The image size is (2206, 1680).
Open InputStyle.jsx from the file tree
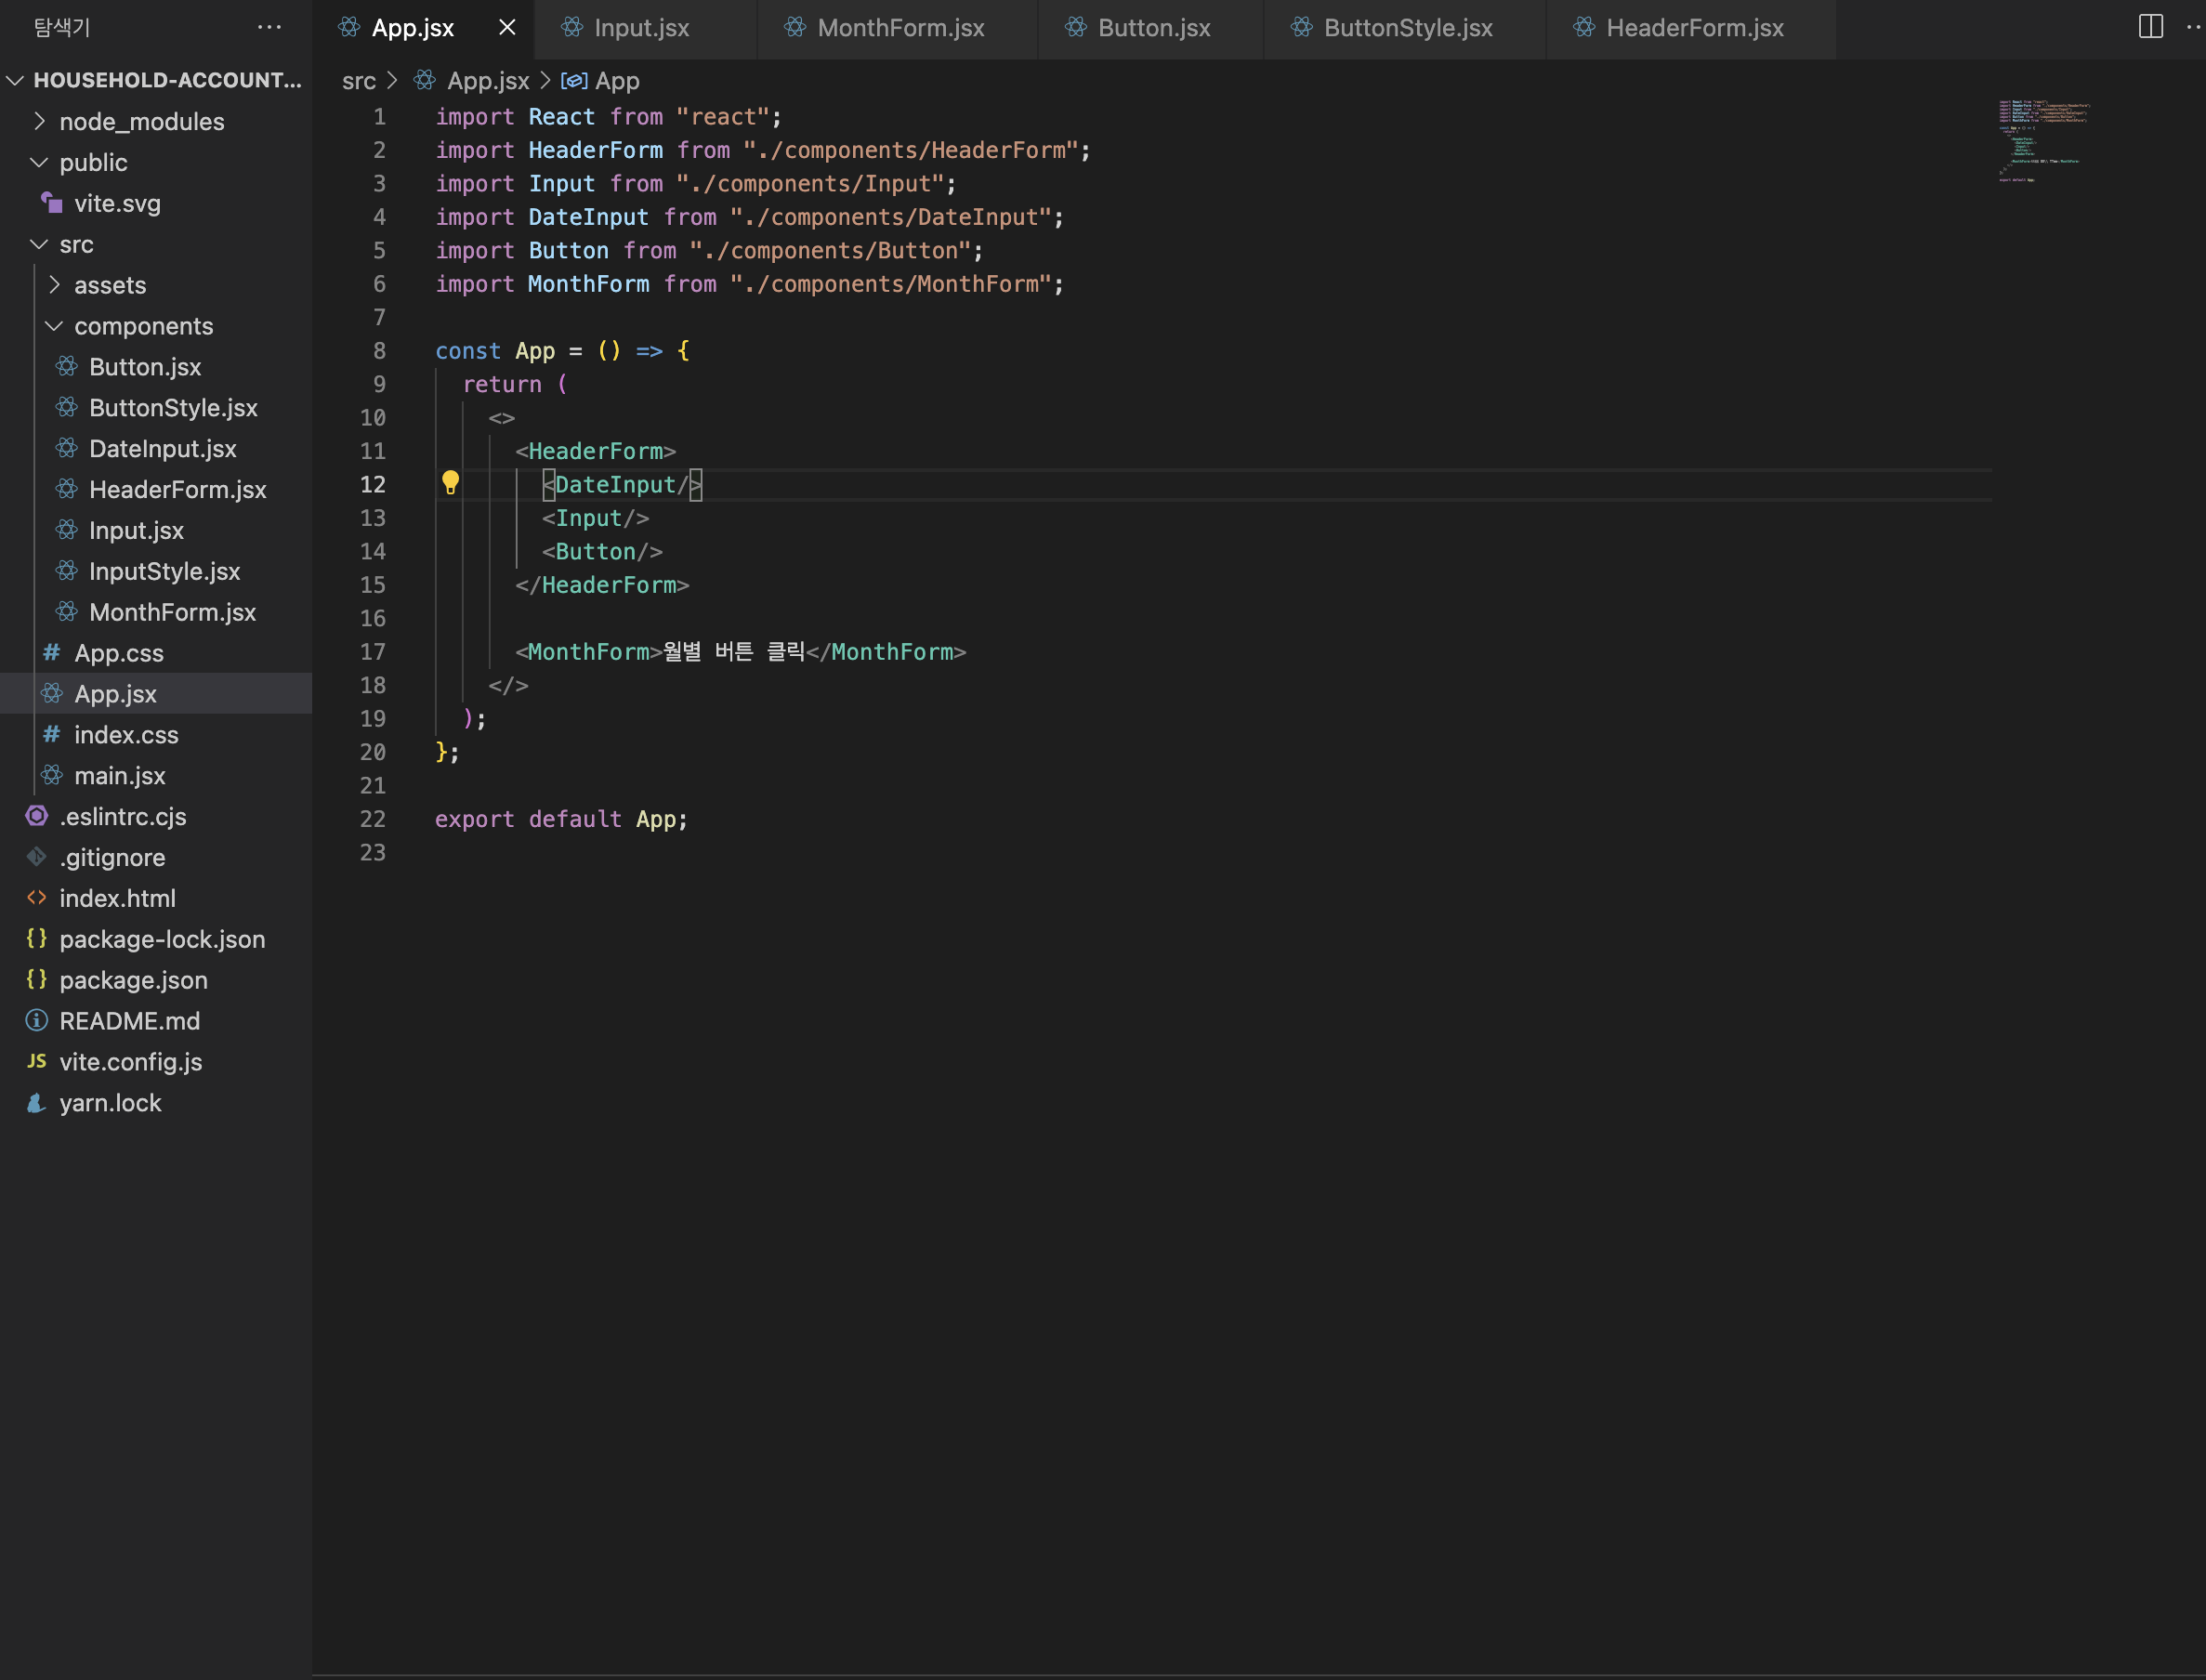pyautogui.click(x=164, y=571)
